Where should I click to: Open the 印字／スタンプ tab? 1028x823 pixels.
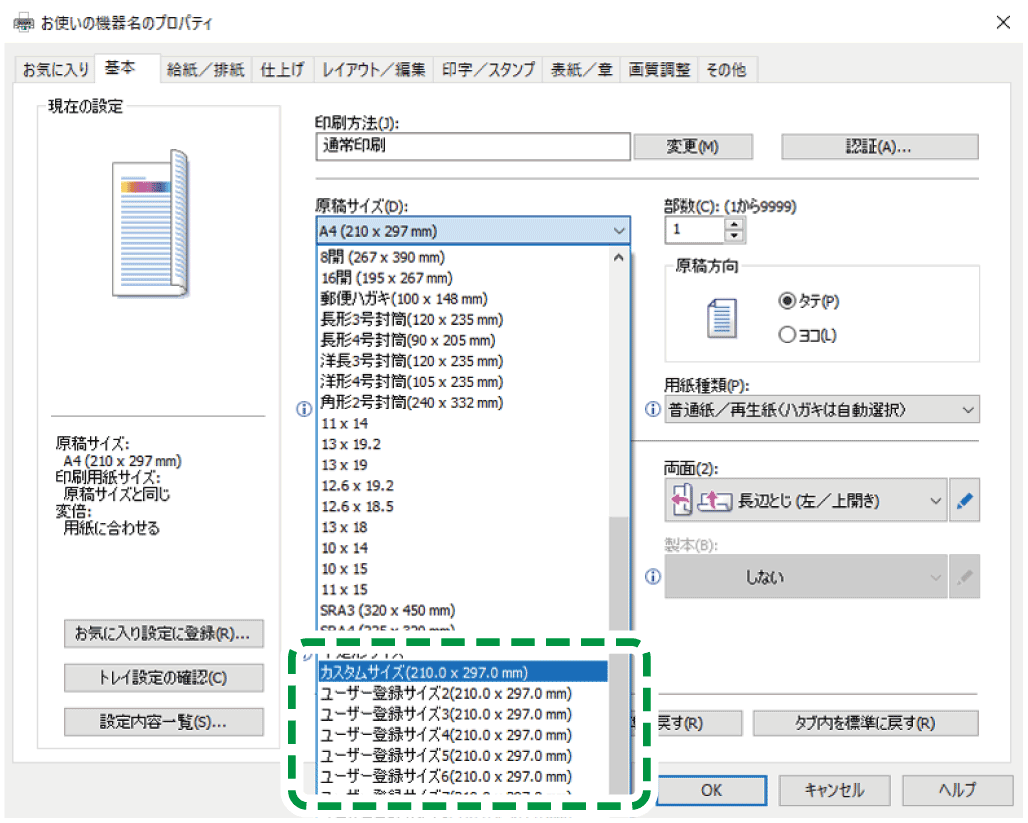click(x=488, y=70)
